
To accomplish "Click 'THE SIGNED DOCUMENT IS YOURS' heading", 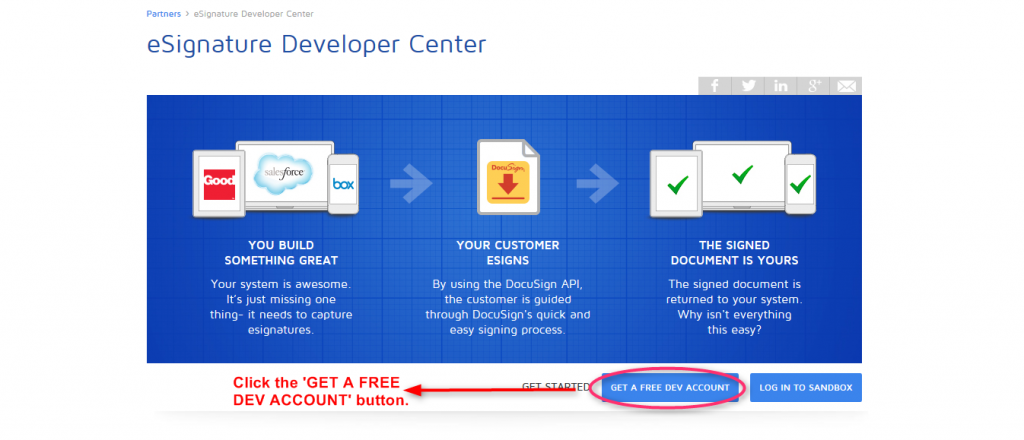I will pos(735,253).
